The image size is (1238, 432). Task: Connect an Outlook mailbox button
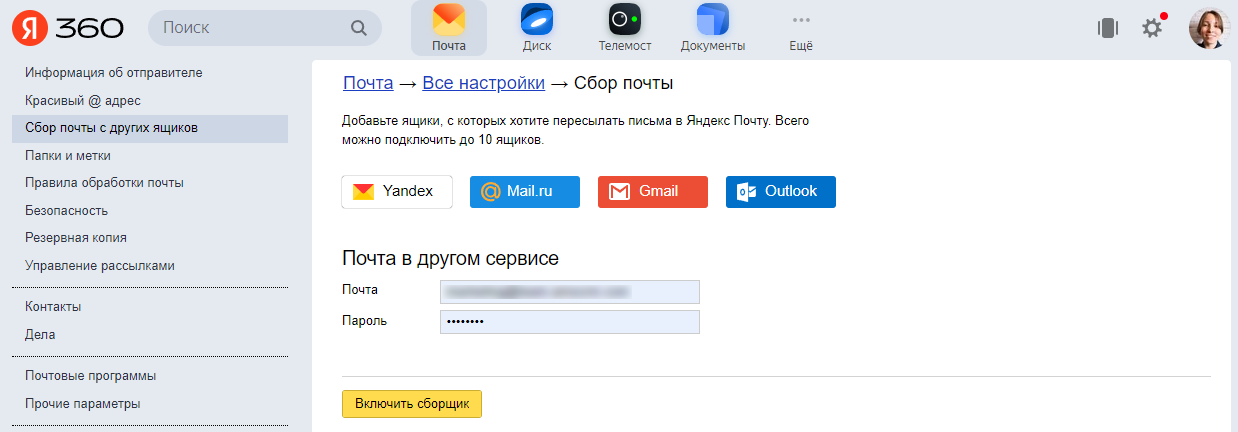[781, 192]
